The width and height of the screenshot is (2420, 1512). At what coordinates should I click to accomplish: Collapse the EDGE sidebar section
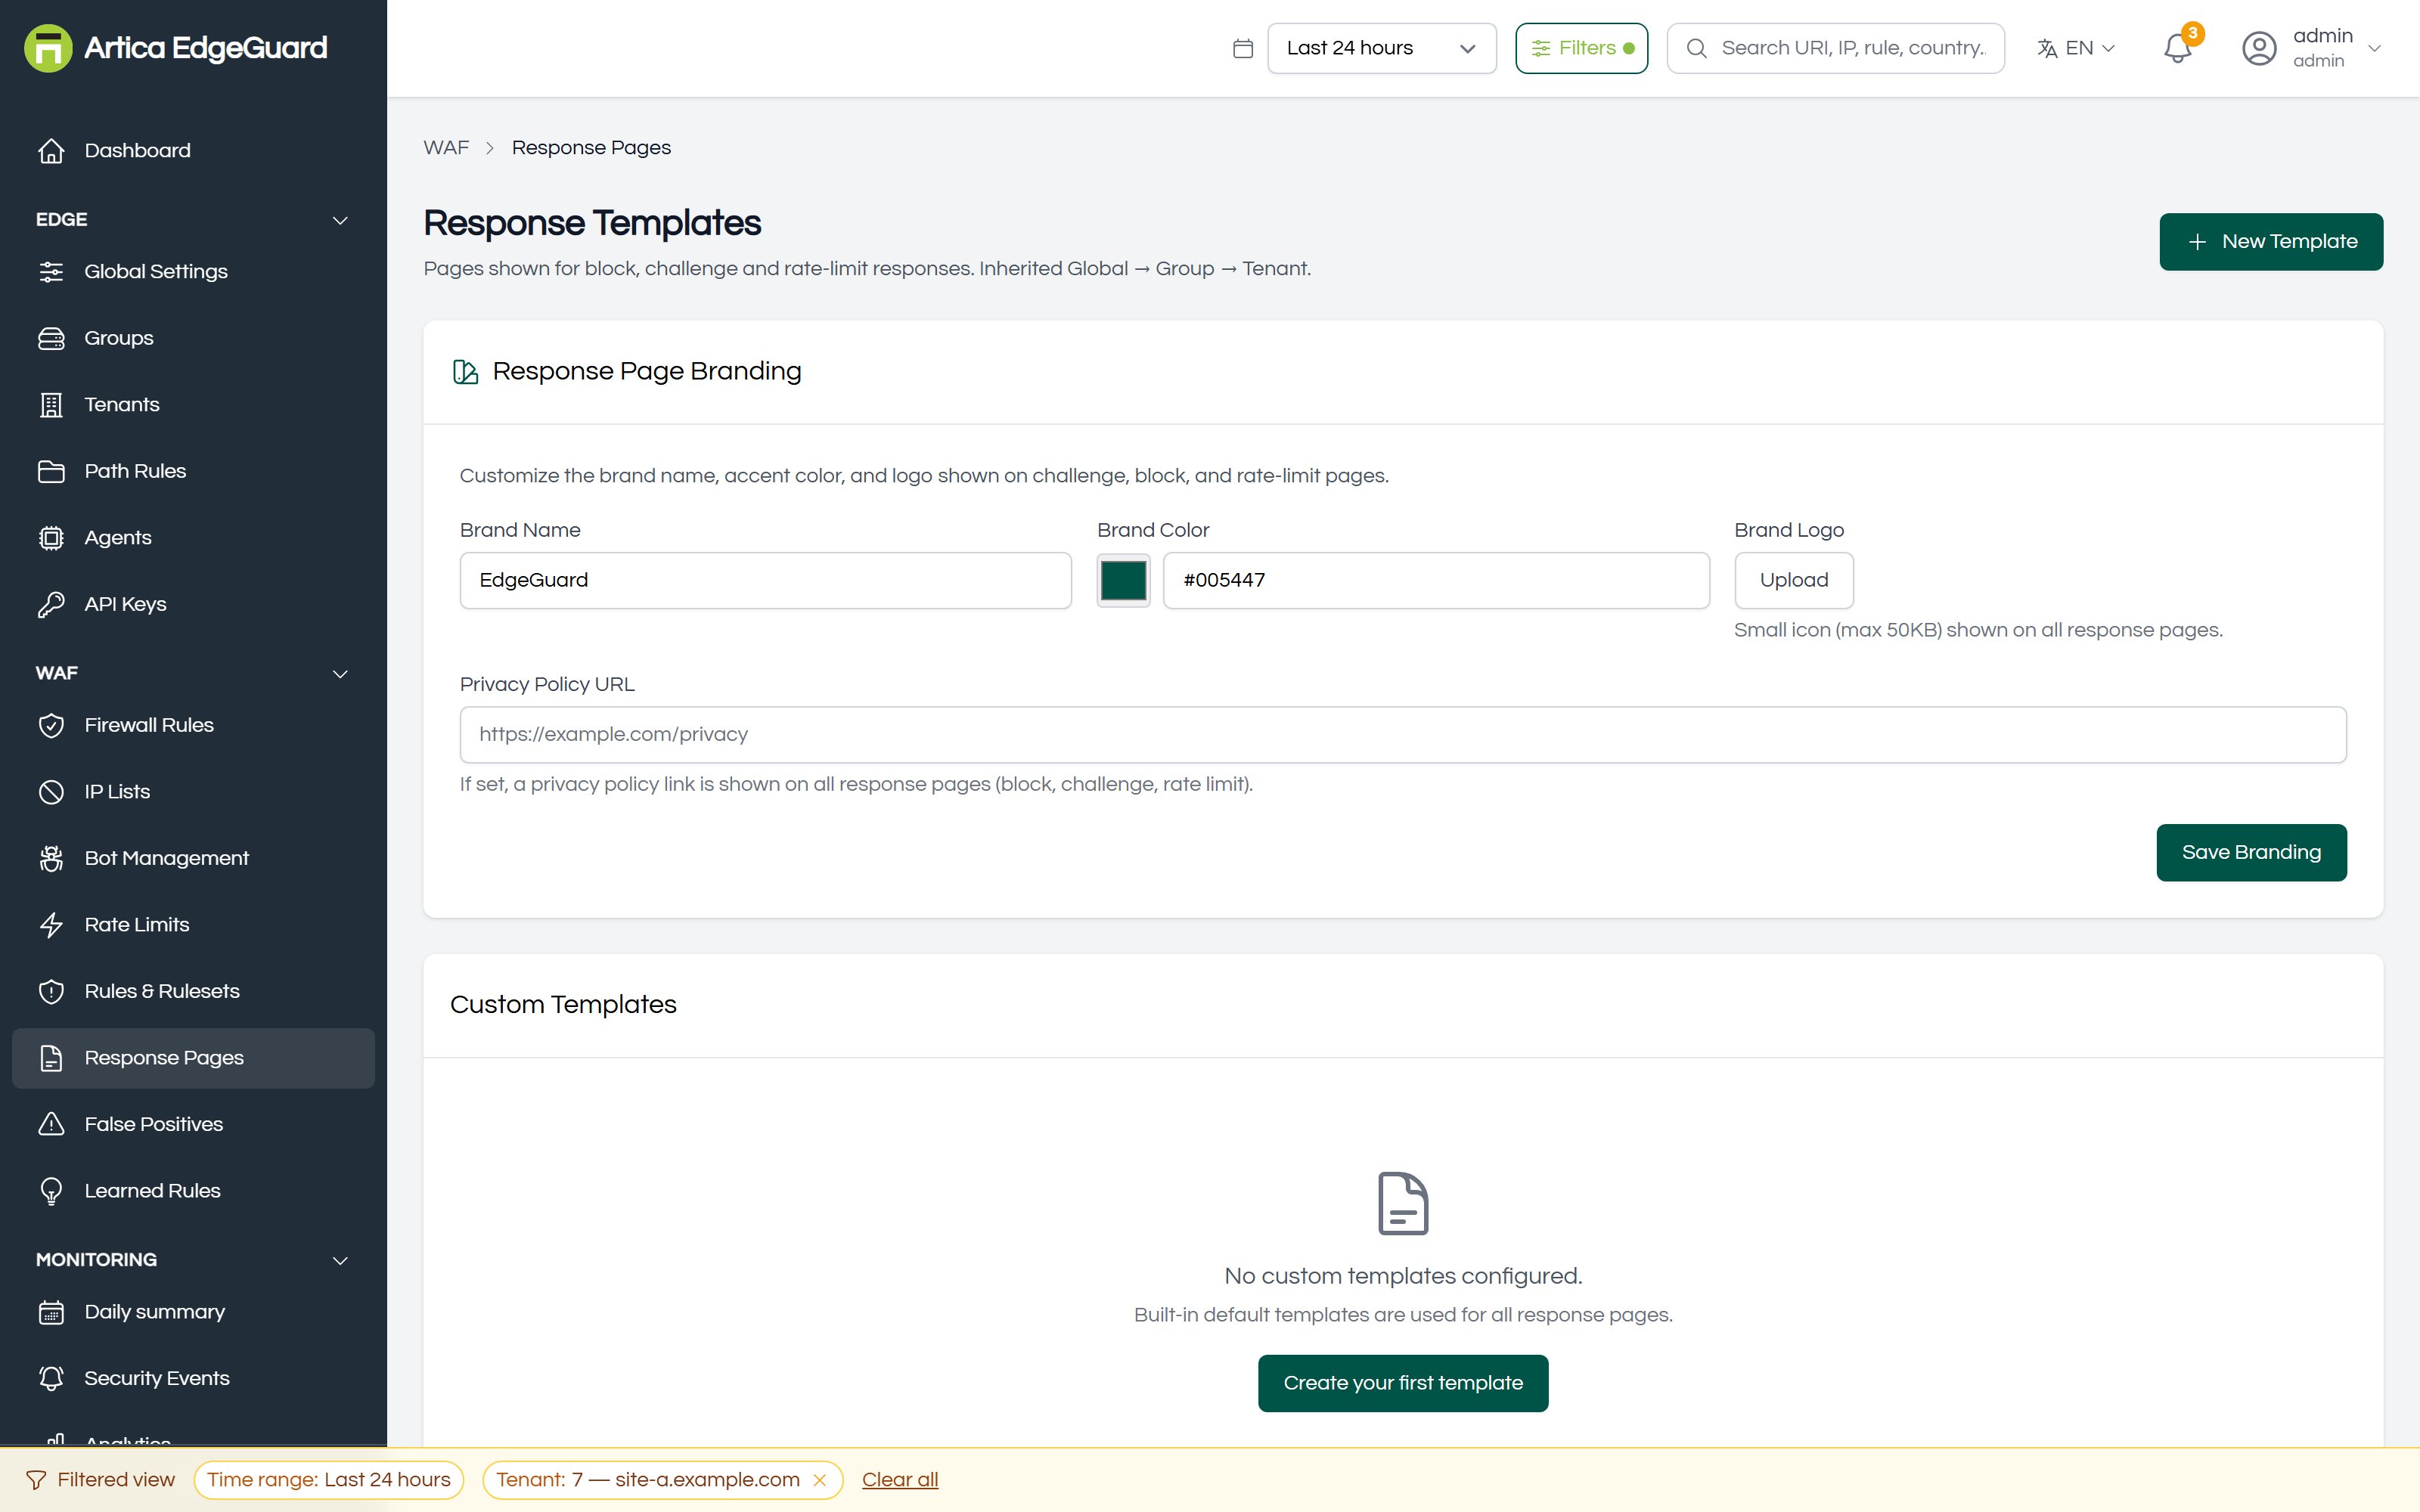click(x=193, y=220)
